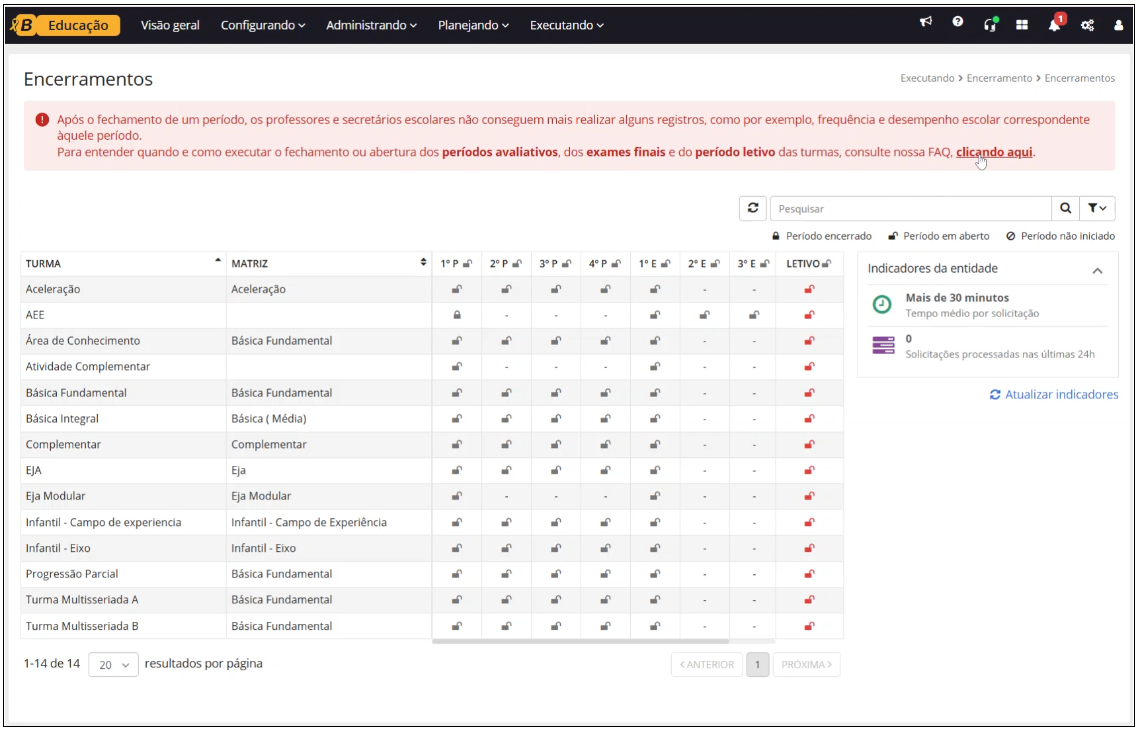1138x732 pixels.
Task: Toggle the 2º E lock for AEE
Action: click(704, 315)
